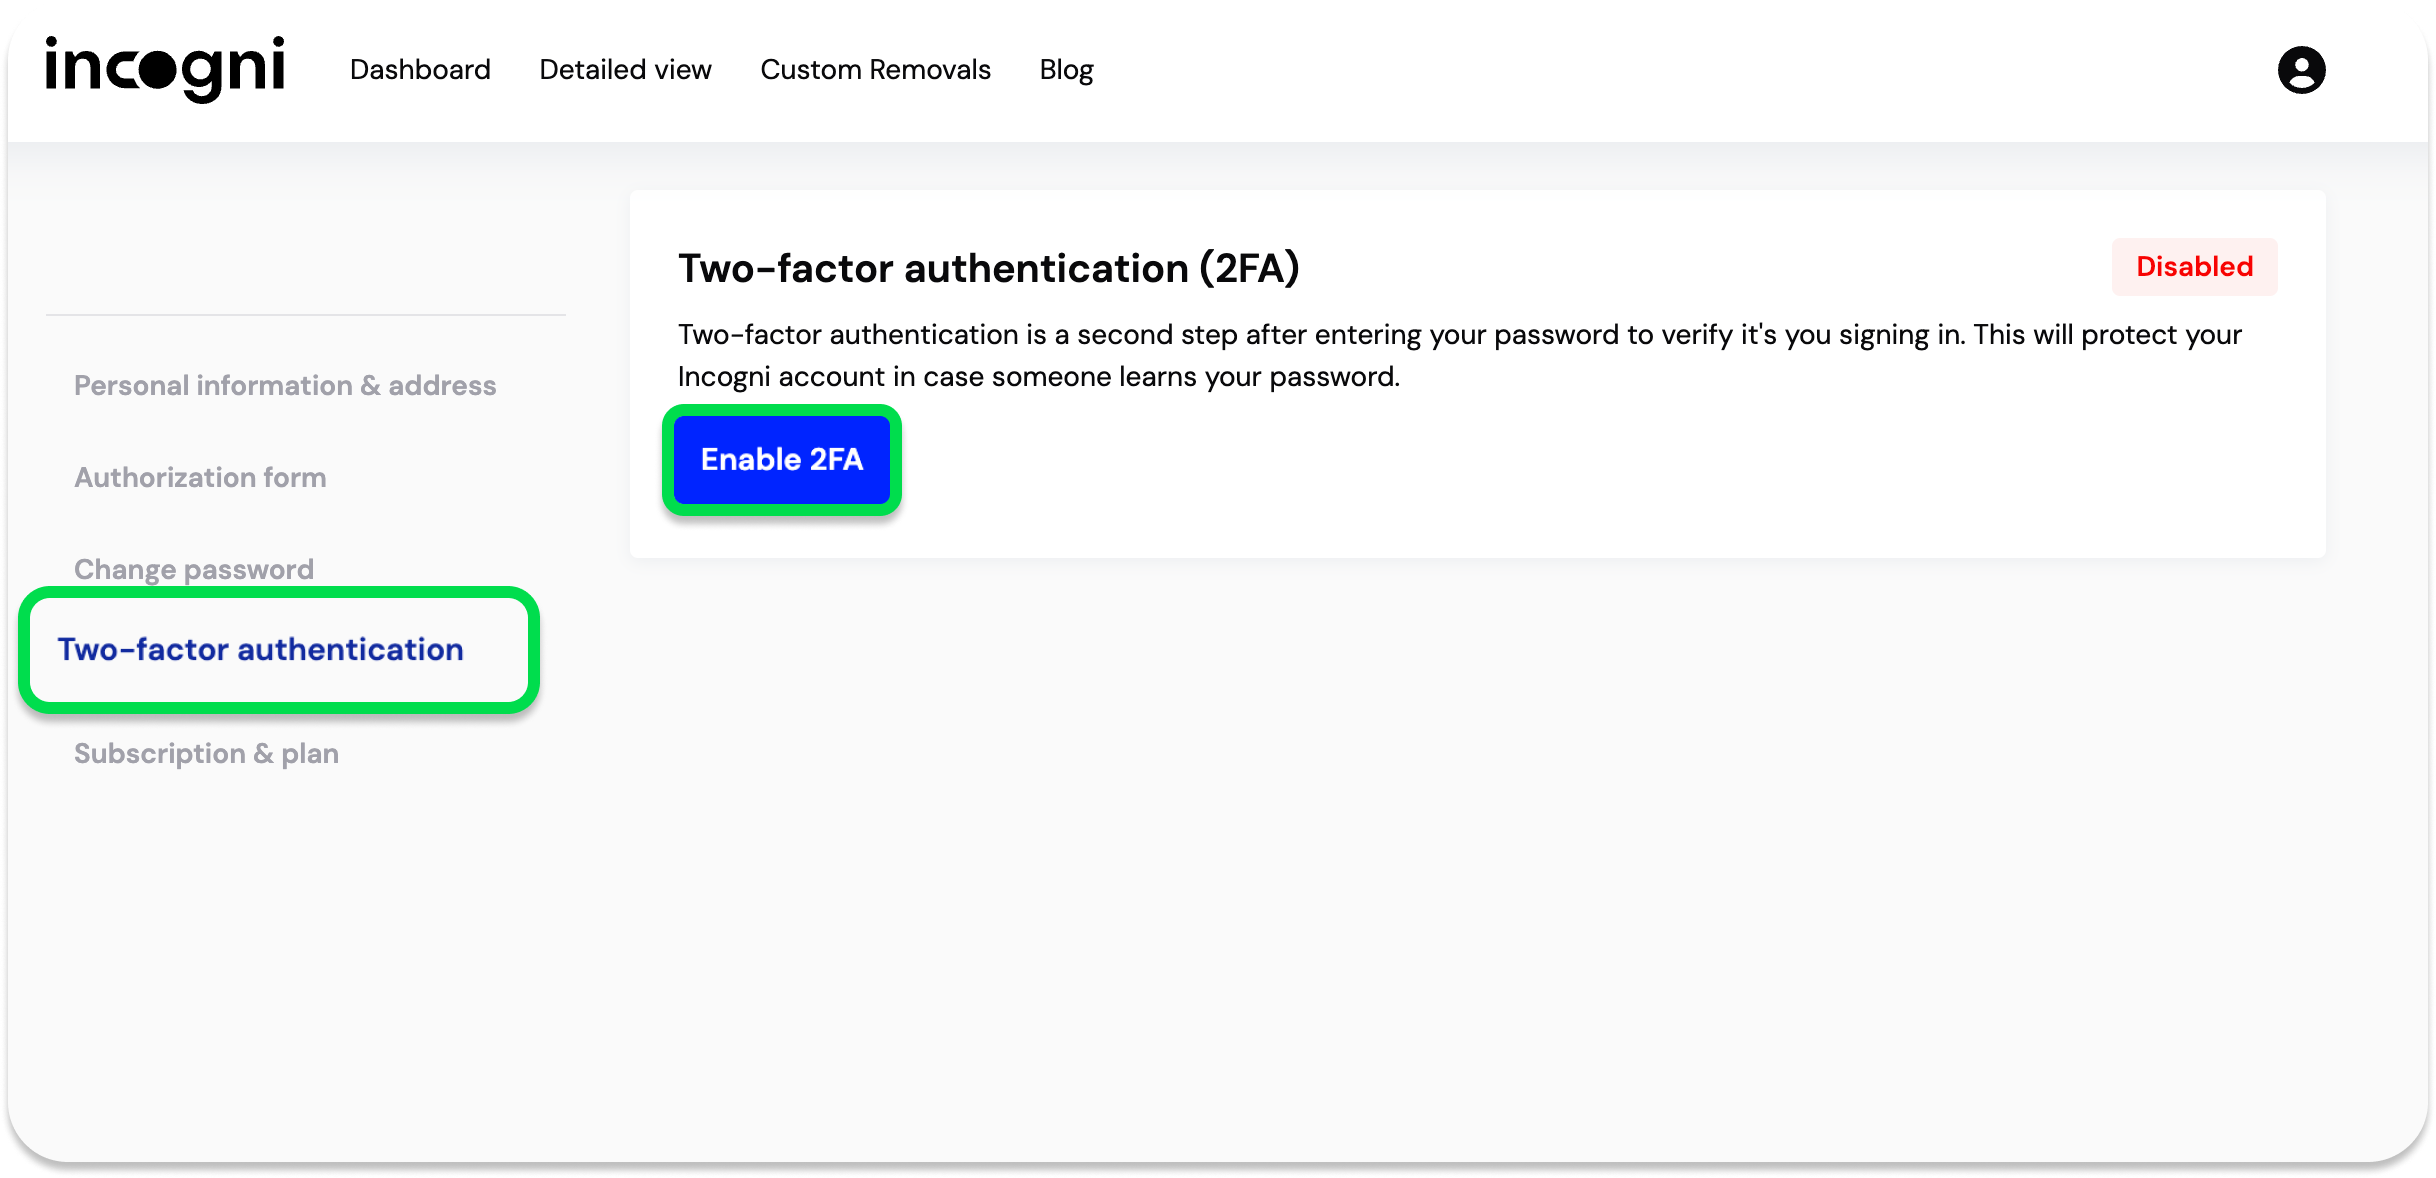
Task: Click description line starting 'Two-factor authentication is'
Action: tap(1460, 335)
